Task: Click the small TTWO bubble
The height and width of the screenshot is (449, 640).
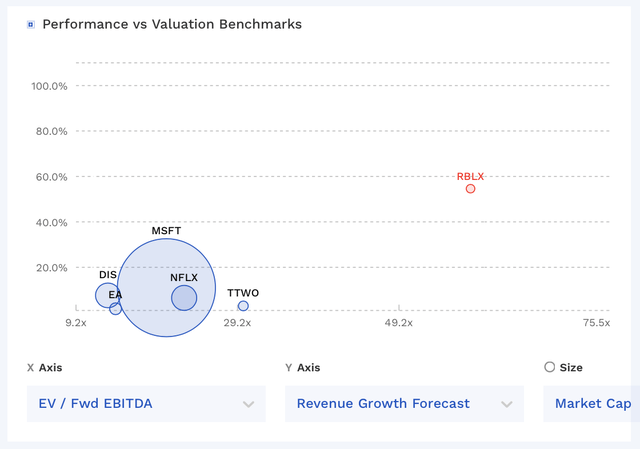Action: (243, 306)
